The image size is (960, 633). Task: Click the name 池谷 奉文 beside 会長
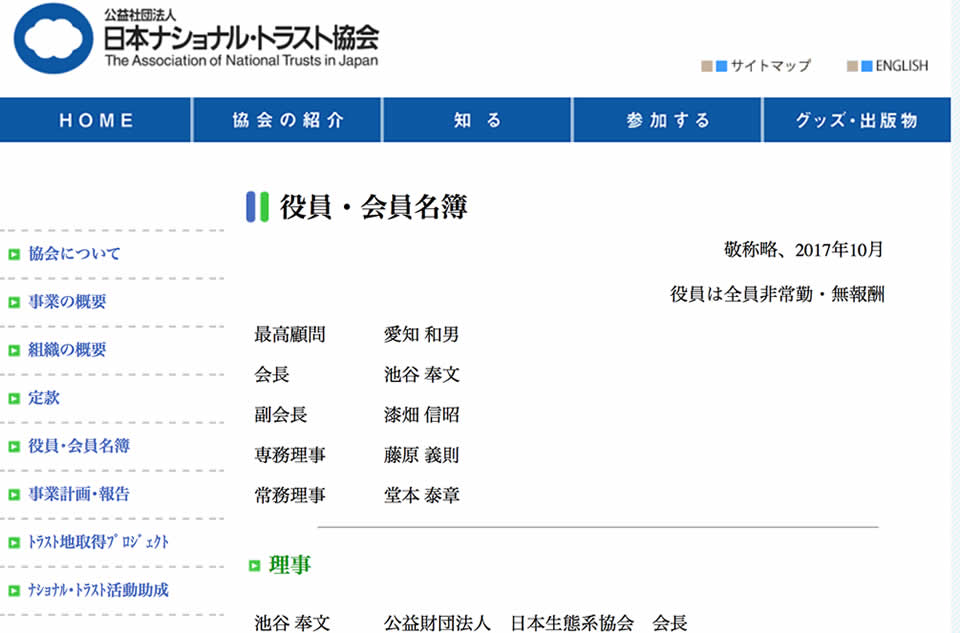[422, 374]
